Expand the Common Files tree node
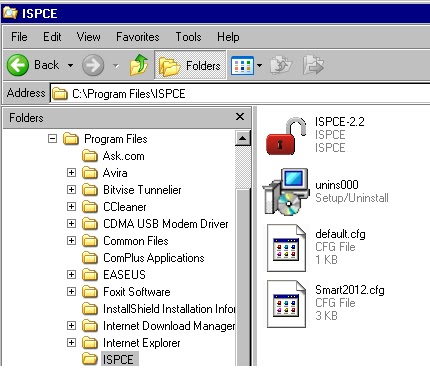 pos(71,240)
